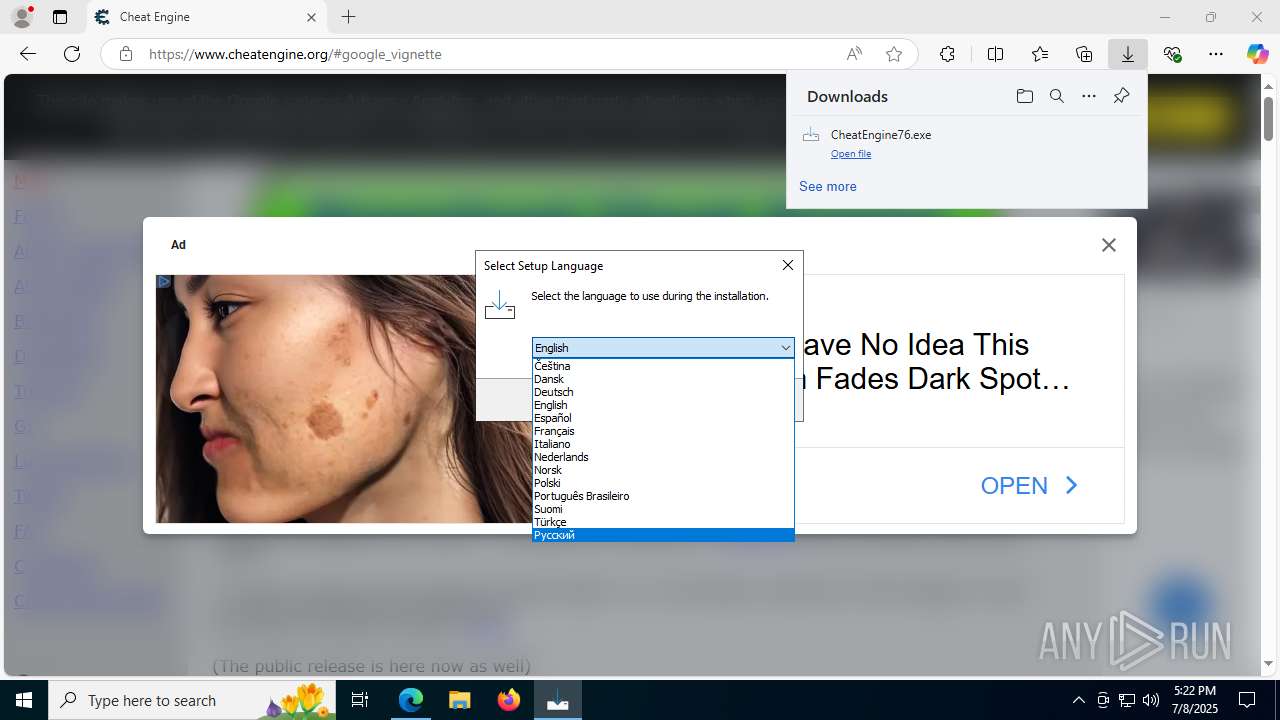Choose English in the dropdown list
1280x720 pixels.
click(663, 405)
